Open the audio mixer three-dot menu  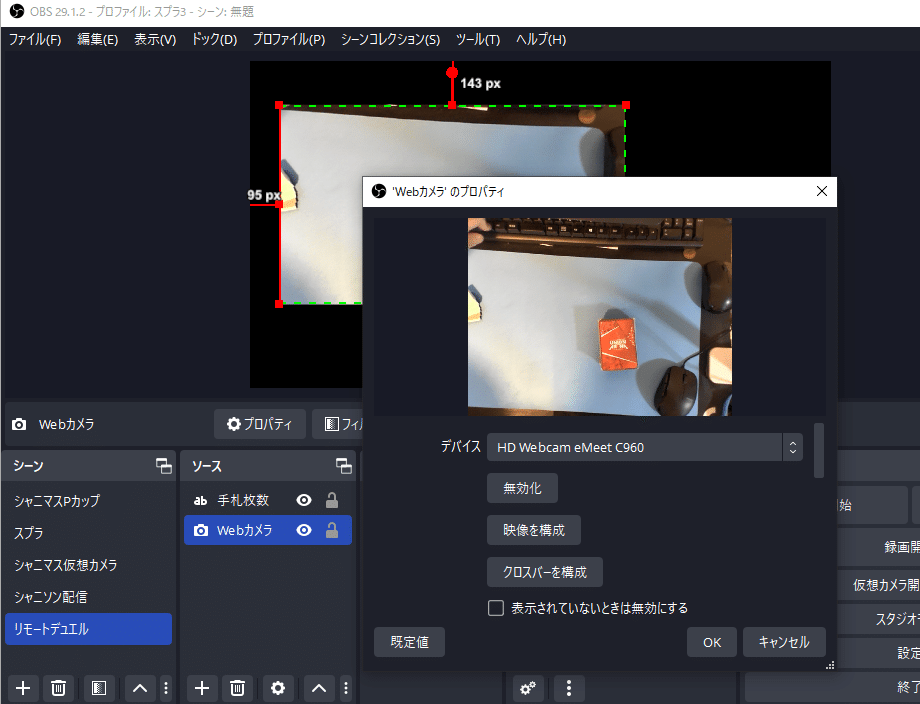coord(569,688)
